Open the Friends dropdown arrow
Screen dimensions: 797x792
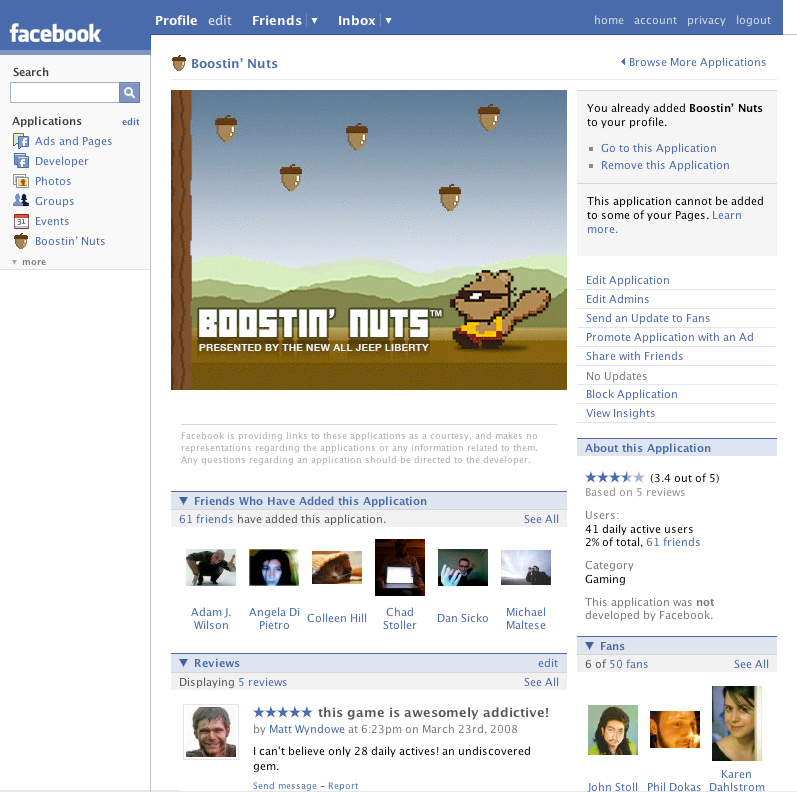[x=315, y=21]
